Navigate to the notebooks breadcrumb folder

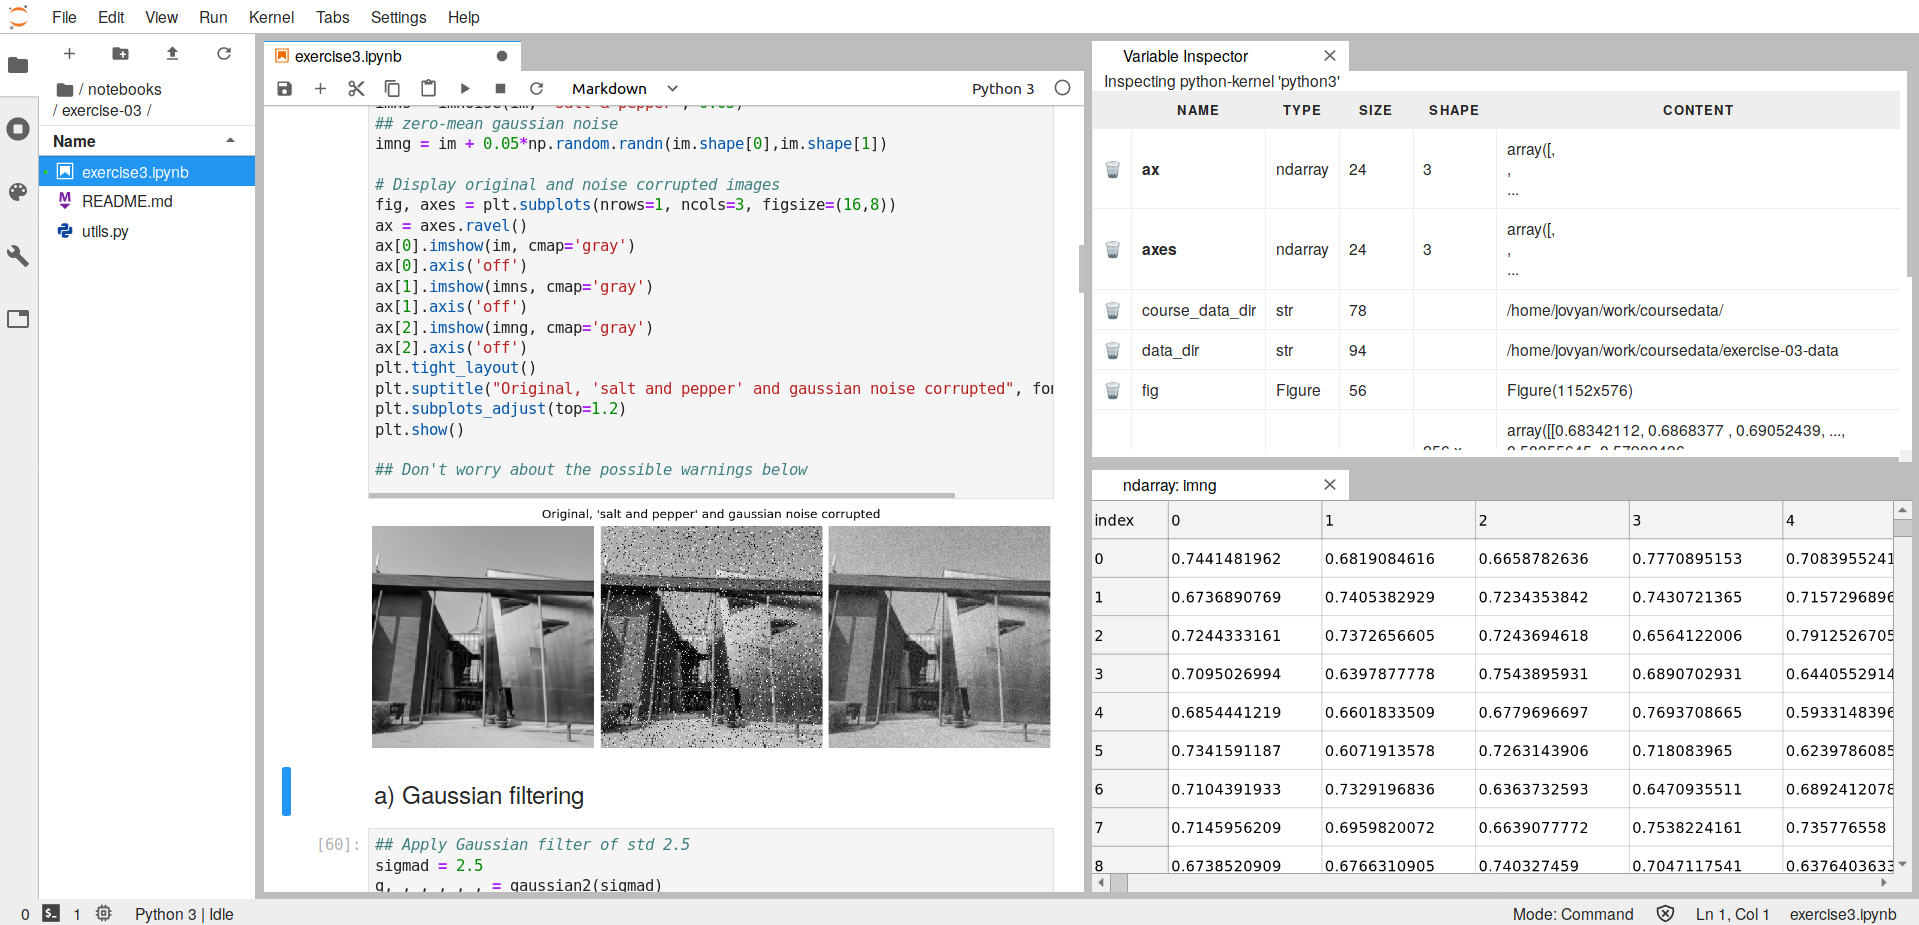[124, 89]
